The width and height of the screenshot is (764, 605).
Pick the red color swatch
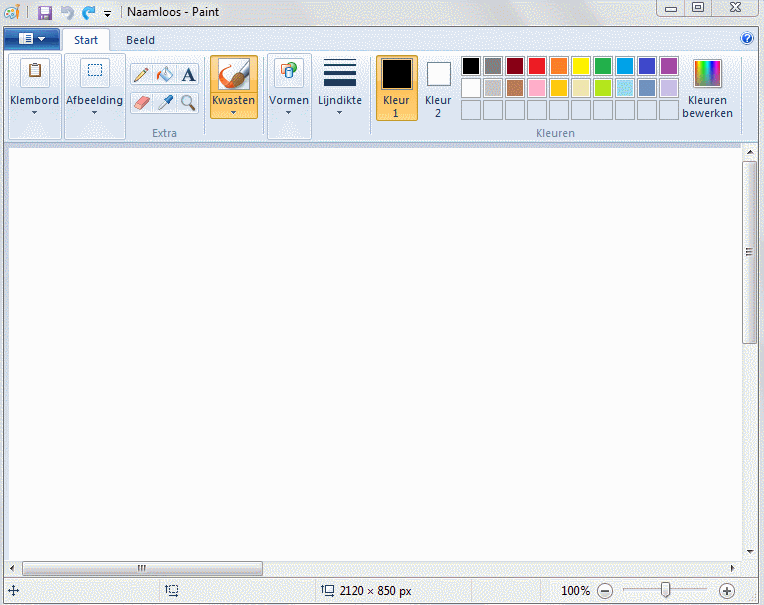click(537, 66)
